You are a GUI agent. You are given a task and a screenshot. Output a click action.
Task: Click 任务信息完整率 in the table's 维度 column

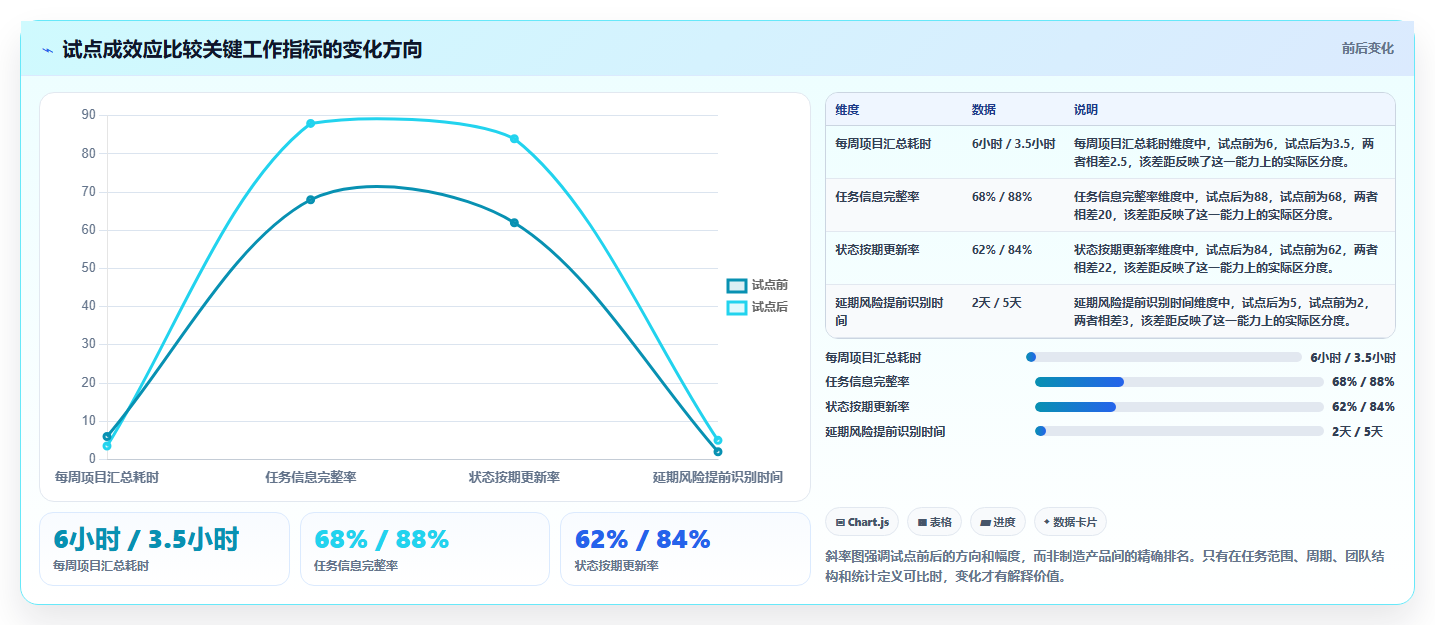[x=877, y=197]
